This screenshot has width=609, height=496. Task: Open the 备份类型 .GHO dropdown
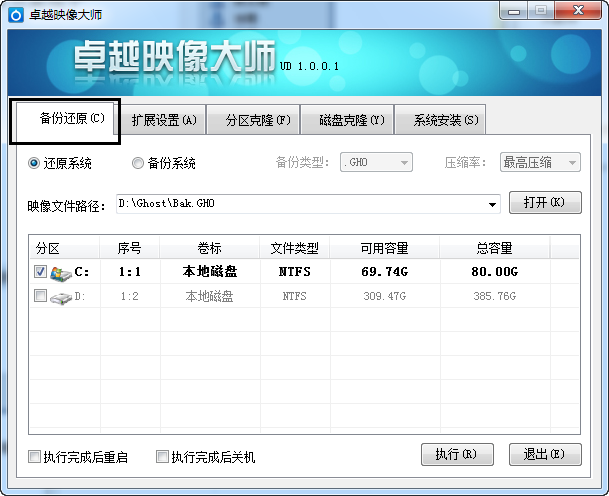point(376,162)
